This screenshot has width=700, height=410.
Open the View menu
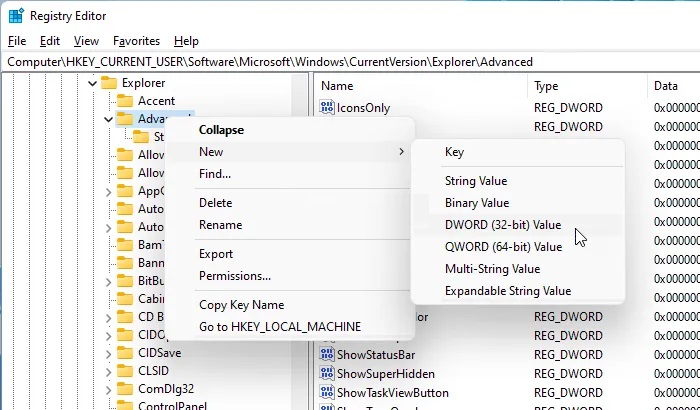(86, 41)
